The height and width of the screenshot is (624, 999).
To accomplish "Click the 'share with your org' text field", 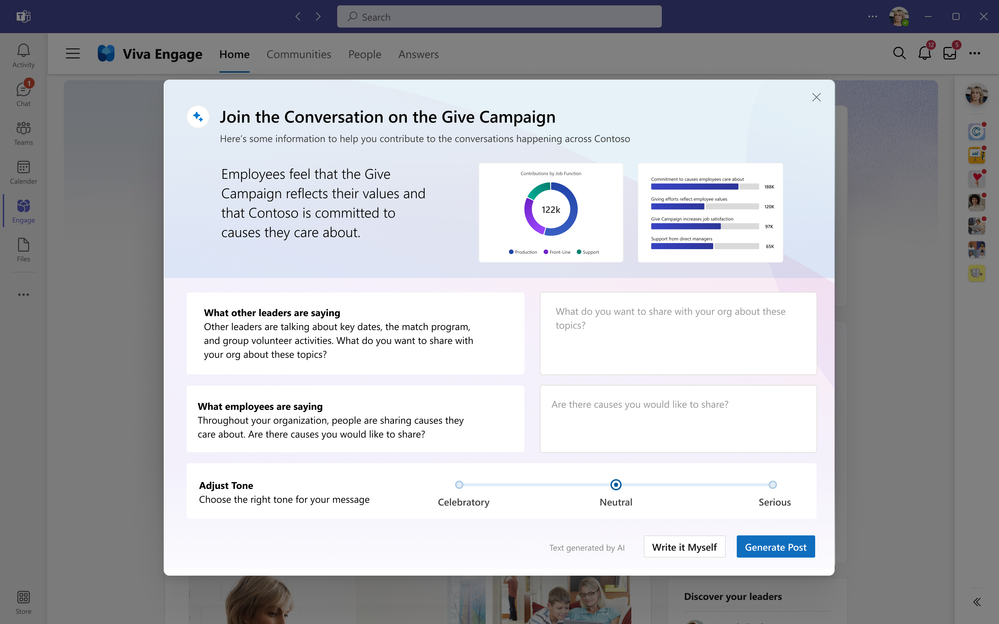I will (678, 333).
